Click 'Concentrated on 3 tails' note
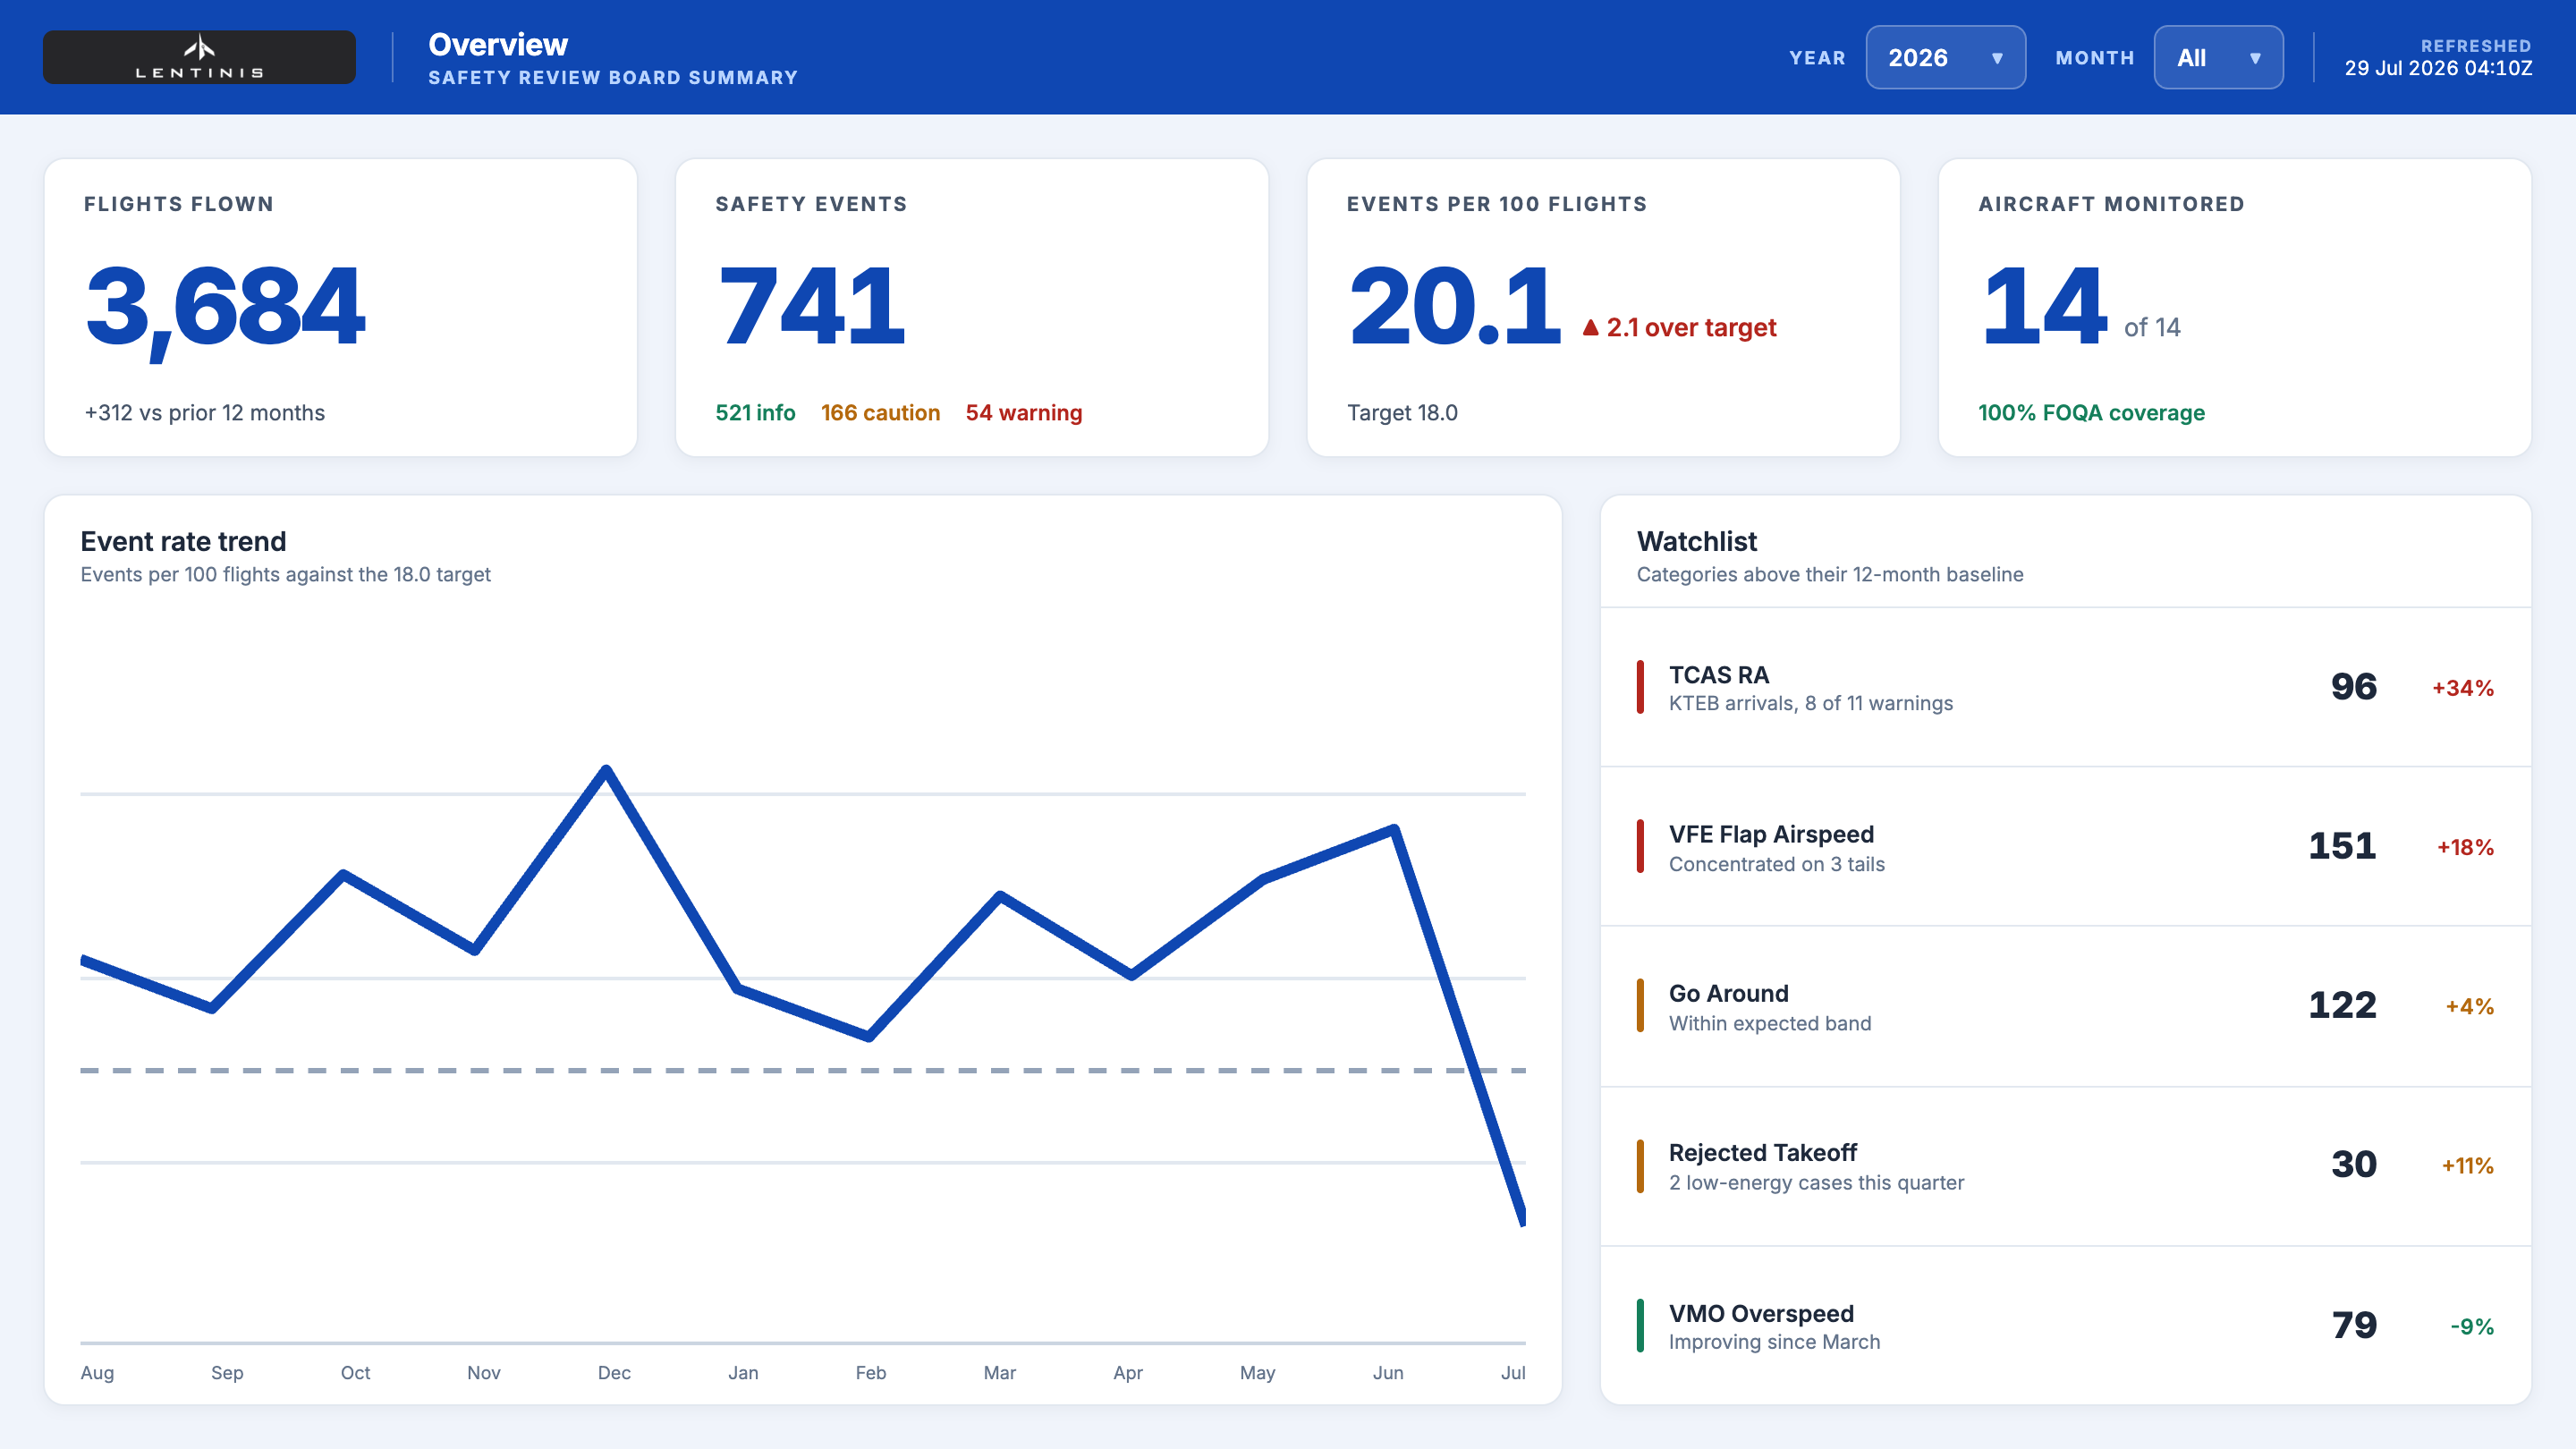This screenshot has width=2576, height=1449. (x=1776, y=864)
